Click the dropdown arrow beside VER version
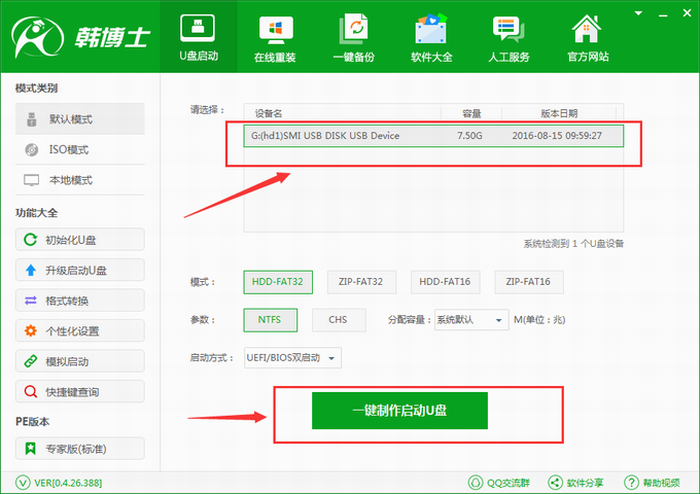700x494 pixels. (24, 482)
